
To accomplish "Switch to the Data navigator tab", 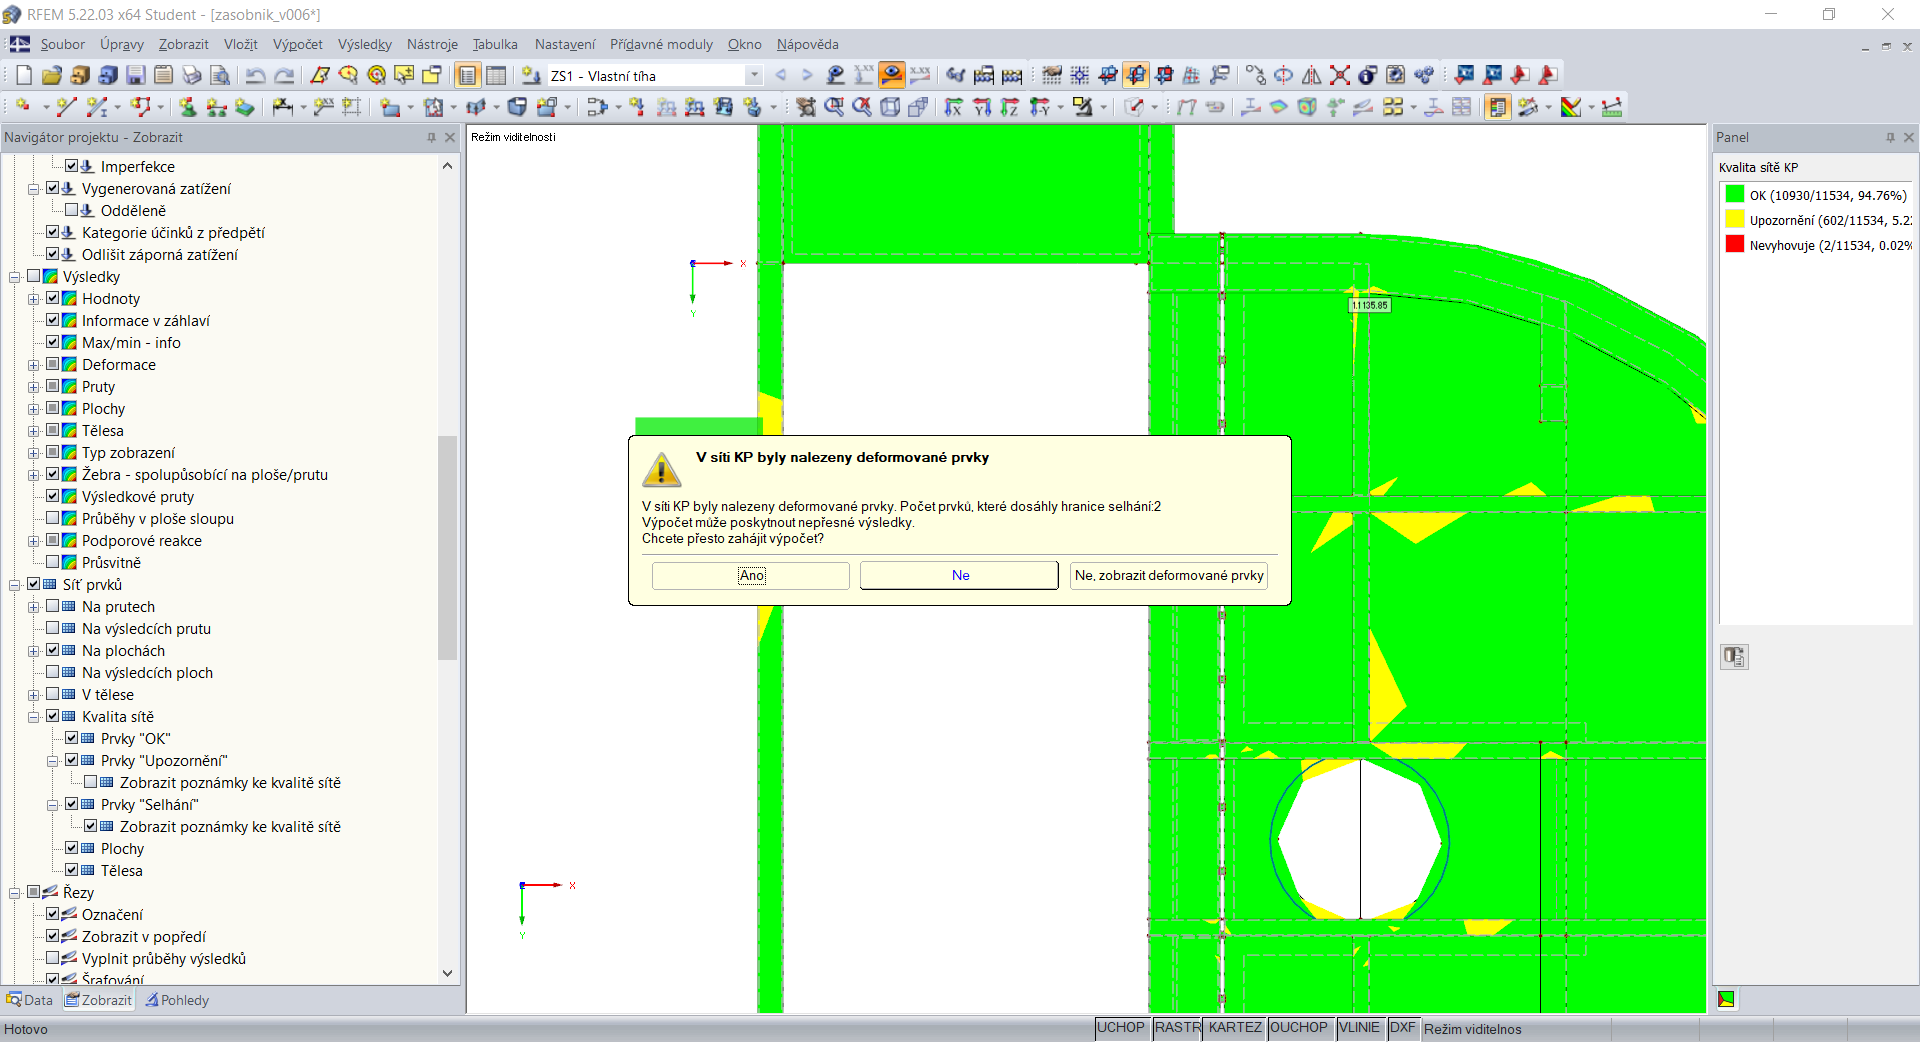I will (x=30, y=1000).
